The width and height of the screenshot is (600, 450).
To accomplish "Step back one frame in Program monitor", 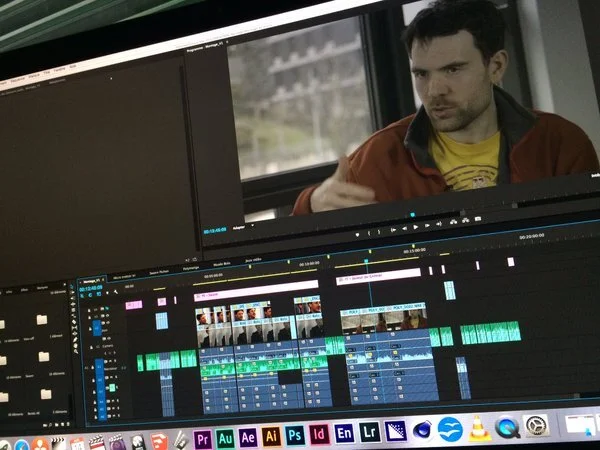I will click(x=405, y=228).
